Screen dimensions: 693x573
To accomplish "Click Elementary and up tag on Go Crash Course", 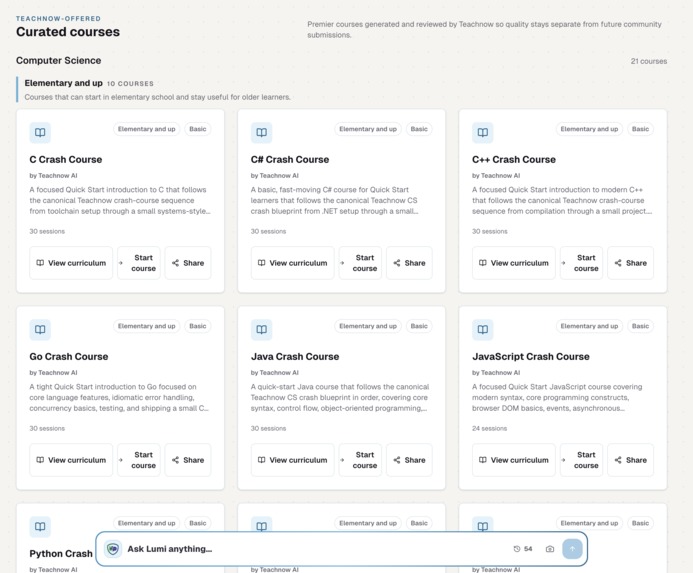I will [x=147, y=326].
